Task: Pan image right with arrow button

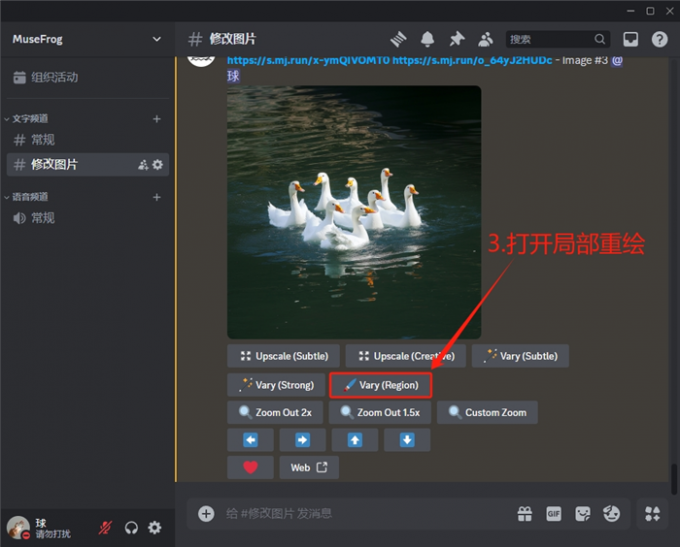Action: click(x=303, y=440)
